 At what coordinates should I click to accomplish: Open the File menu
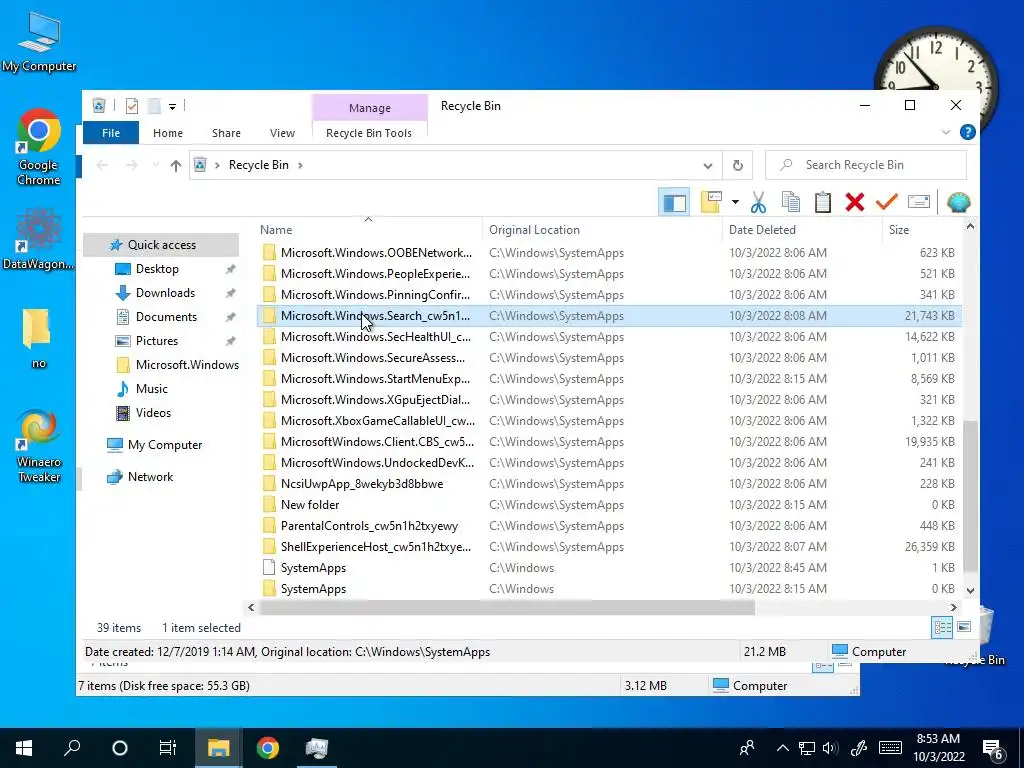click(x=111, y=133)
